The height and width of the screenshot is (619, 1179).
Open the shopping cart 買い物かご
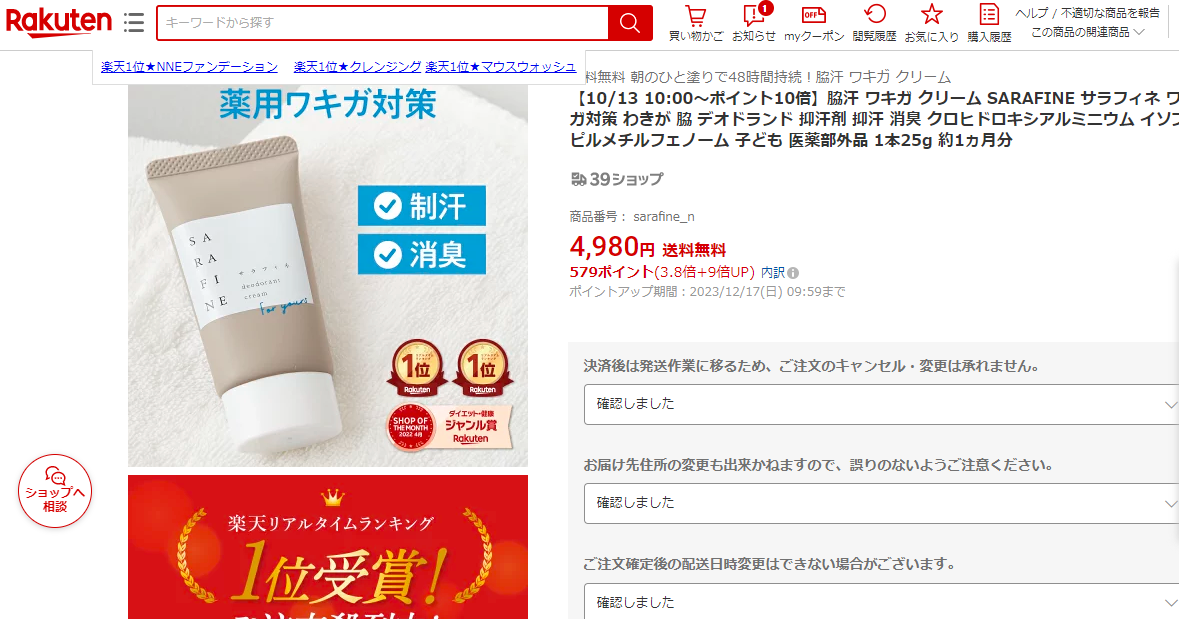(696, 23)
